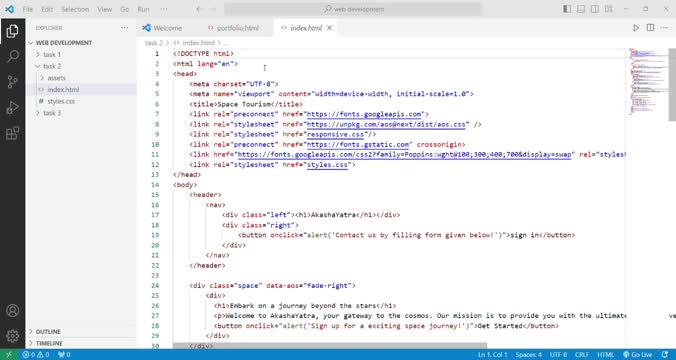Toggle the Secondary Side Bar layout icon

[595, 9]
